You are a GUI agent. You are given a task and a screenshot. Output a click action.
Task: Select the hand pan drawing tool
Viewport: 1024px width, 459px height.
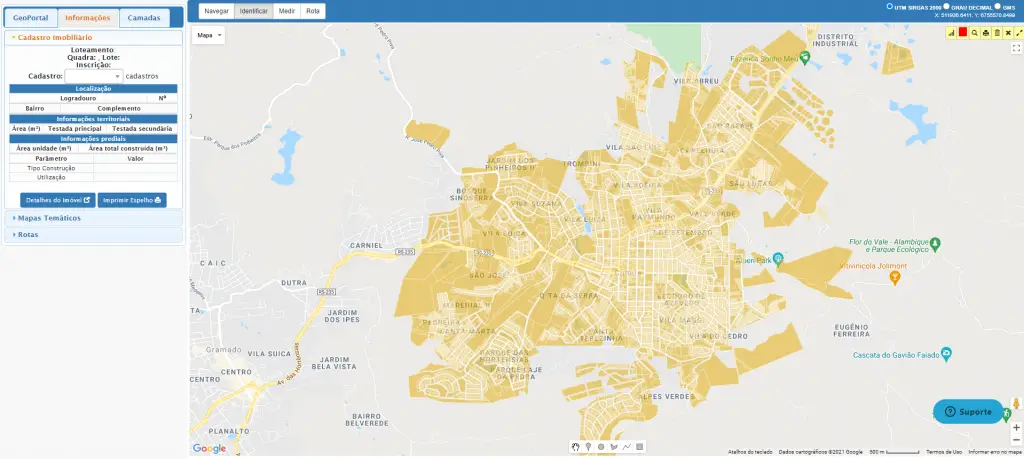(575, 447)
